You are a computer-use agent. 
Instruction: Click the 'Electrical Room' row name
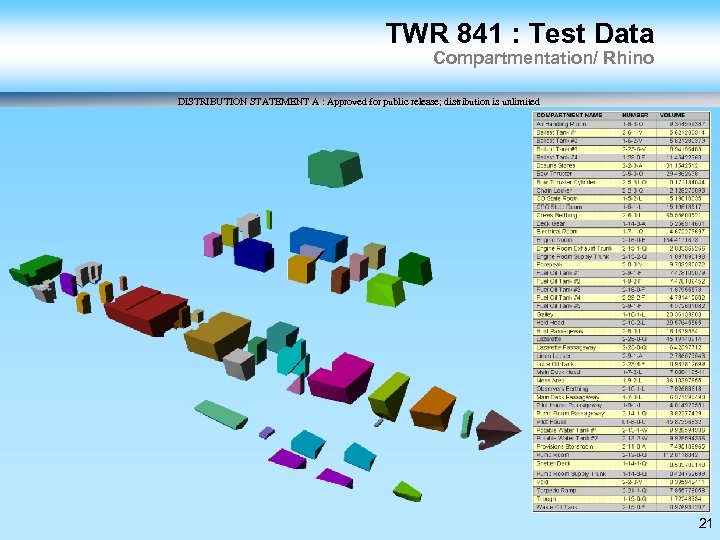coord(557,231)
